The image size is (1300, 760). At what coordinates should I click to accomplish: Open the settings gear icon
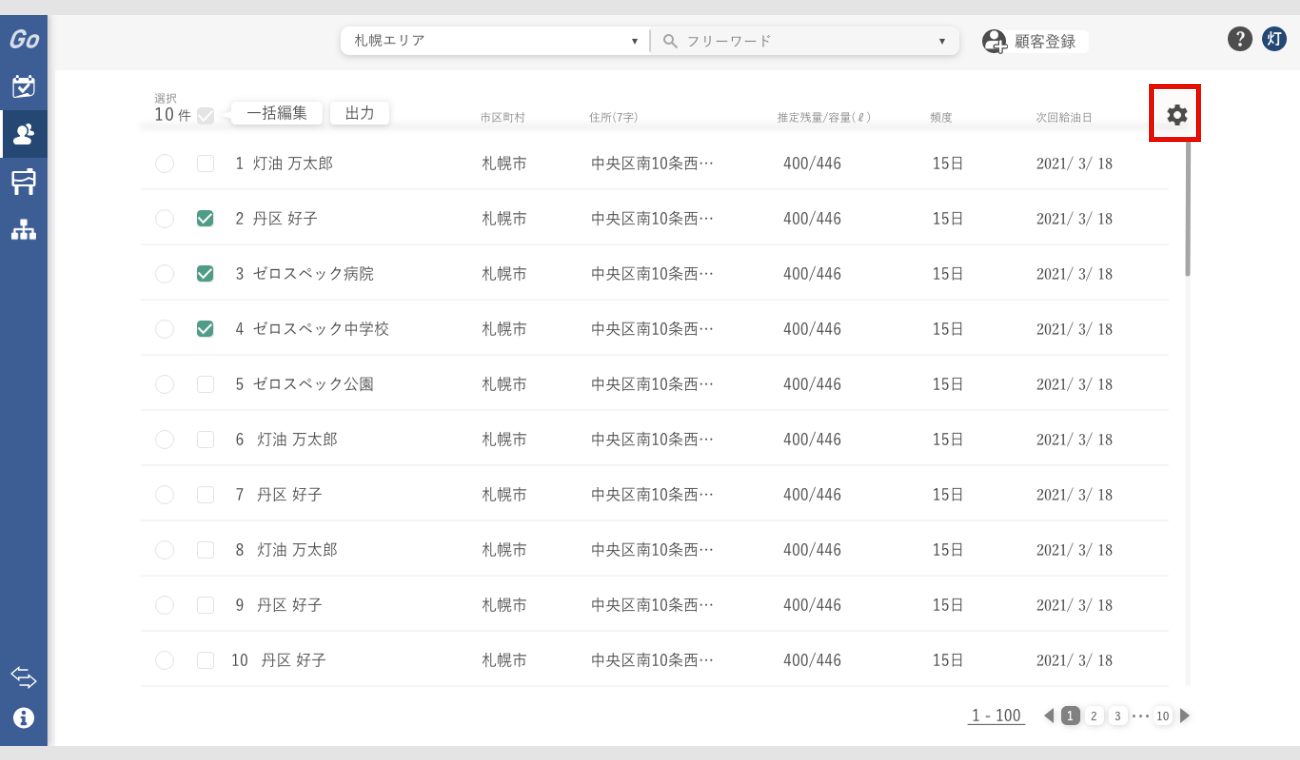1177,115
